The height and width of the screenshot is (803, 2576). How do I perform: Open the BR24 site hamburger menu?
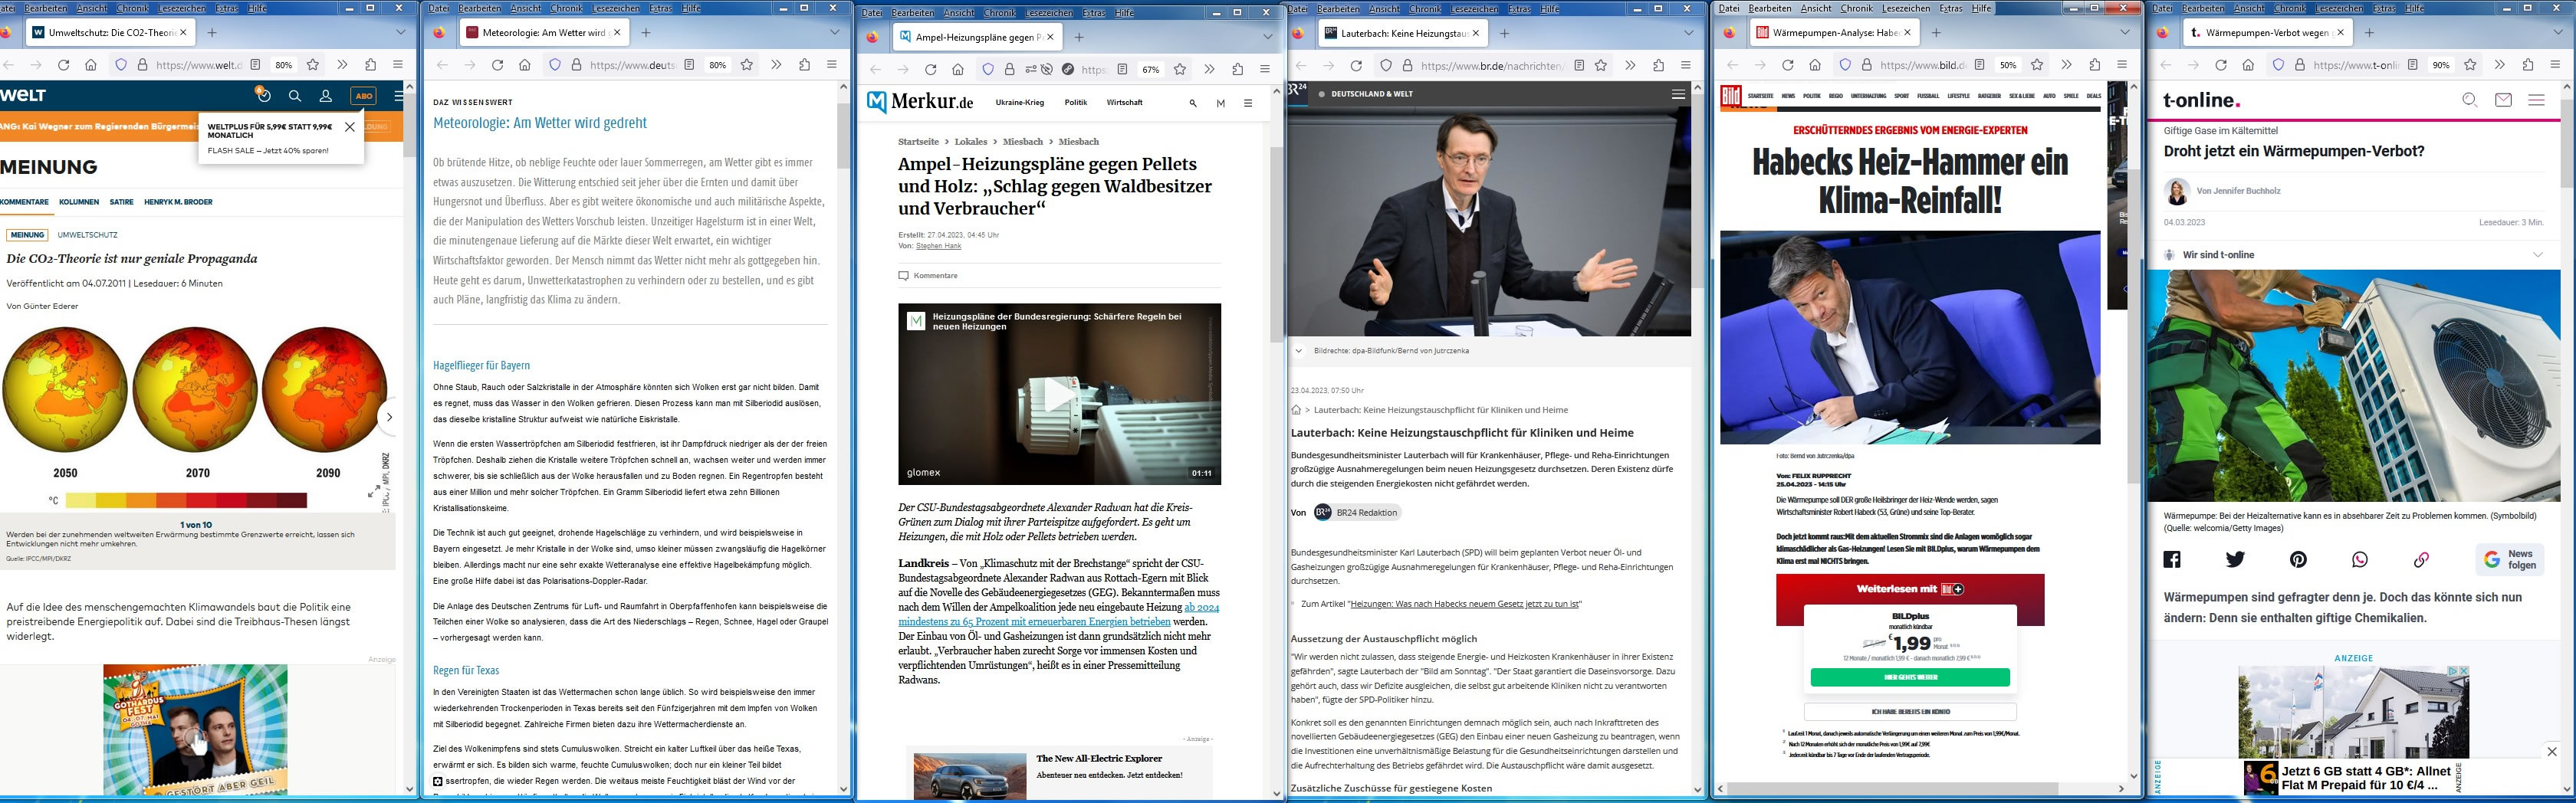[1678, 94]
